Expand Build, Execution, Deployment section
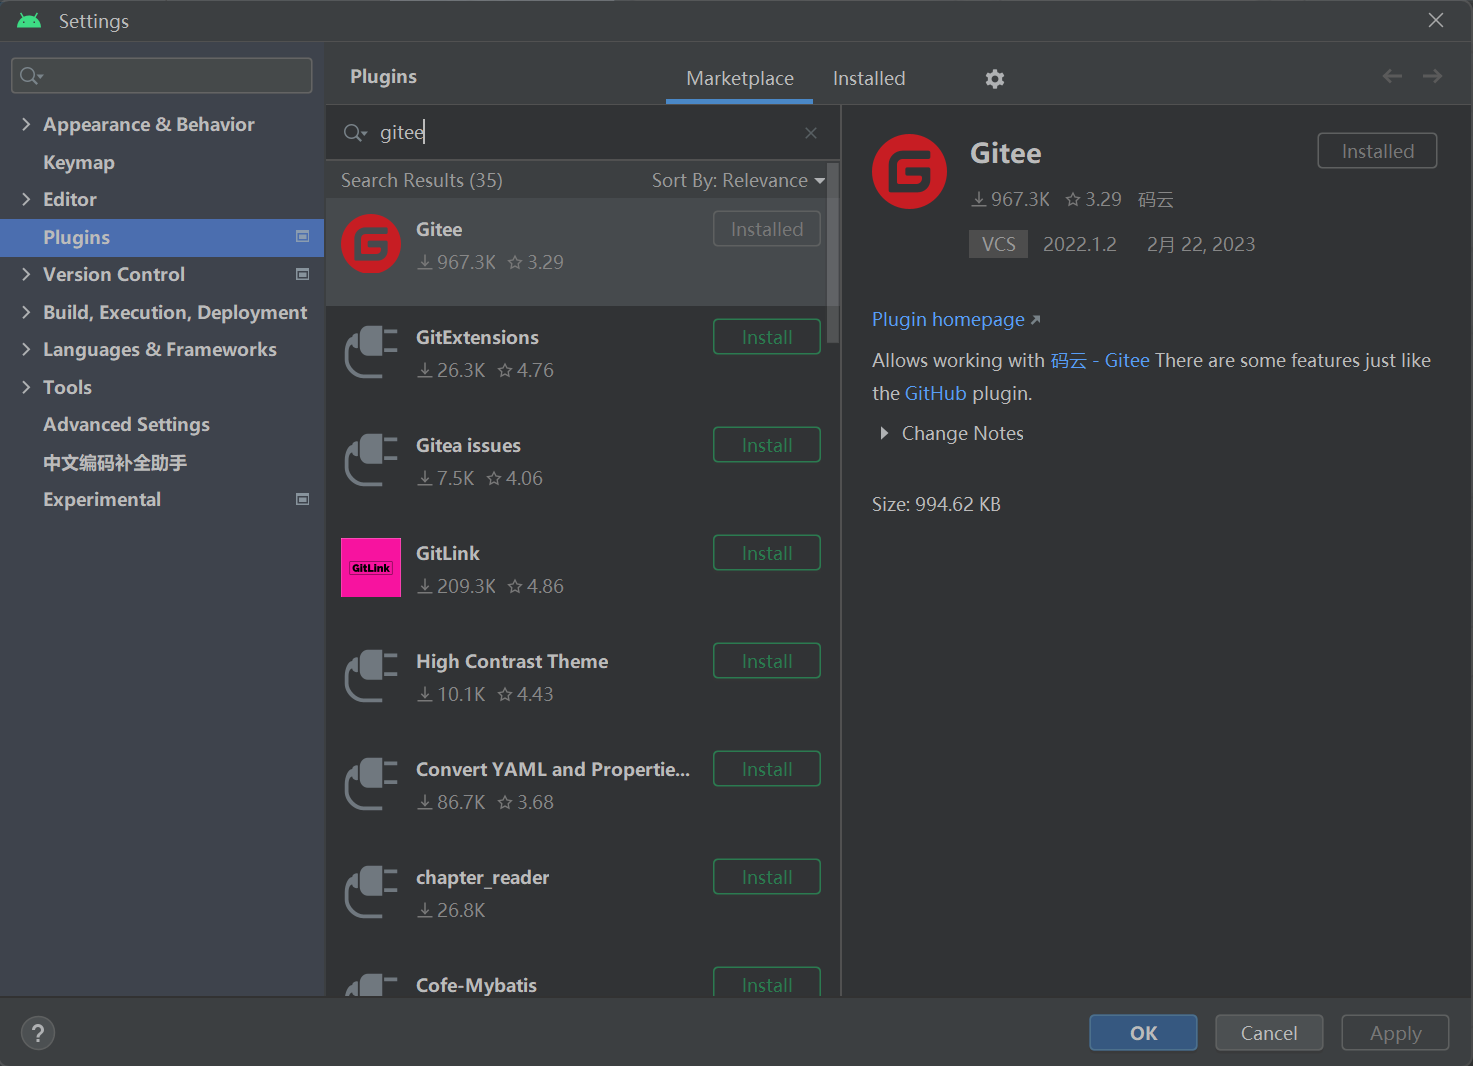Image resolution: width=1473 pixels, height=1066 pixels. (x=26, y=312)
